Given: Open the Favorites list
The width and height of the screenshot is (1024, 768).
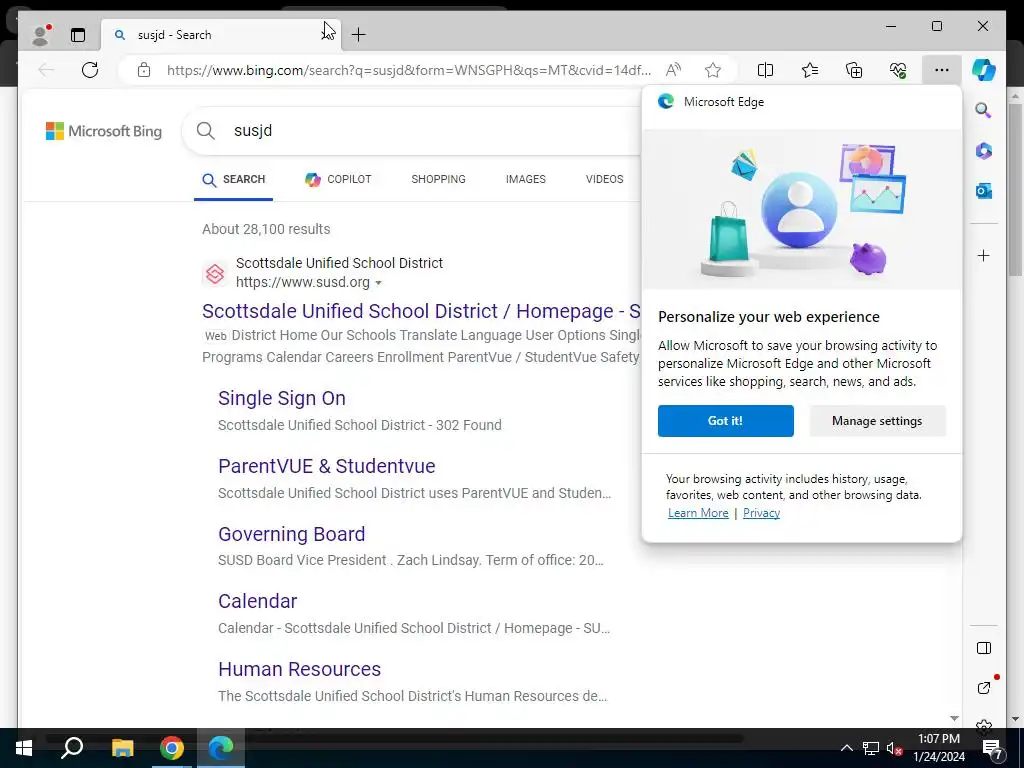Looking at the screenshot, I should [x=810, y=70].
